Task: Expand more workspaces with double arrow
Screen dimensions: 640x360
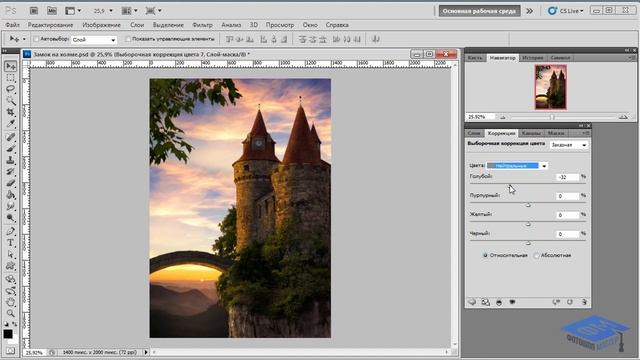Action: click(529, 11)
